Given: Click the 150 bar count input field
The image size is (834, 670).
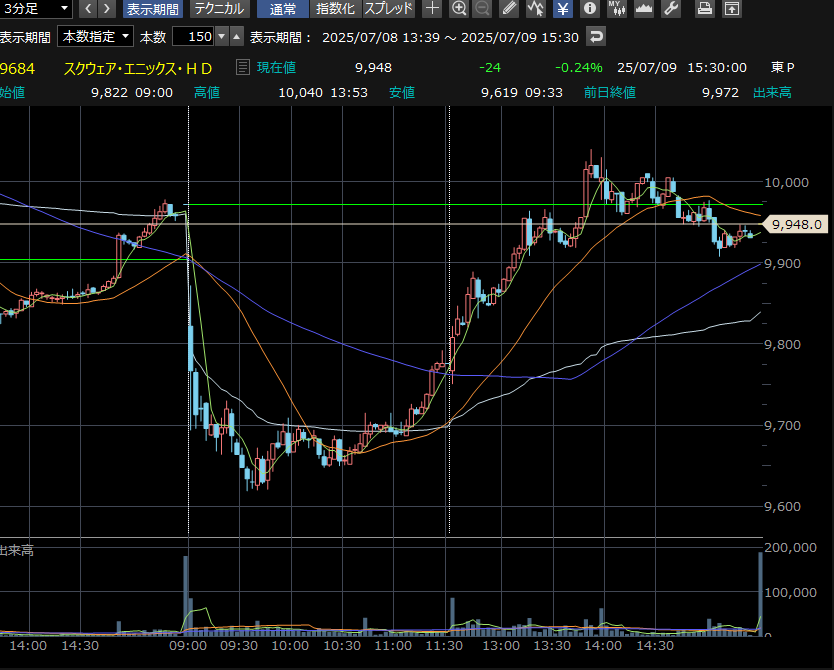Looking at the screenshot, I should point(193,37).
